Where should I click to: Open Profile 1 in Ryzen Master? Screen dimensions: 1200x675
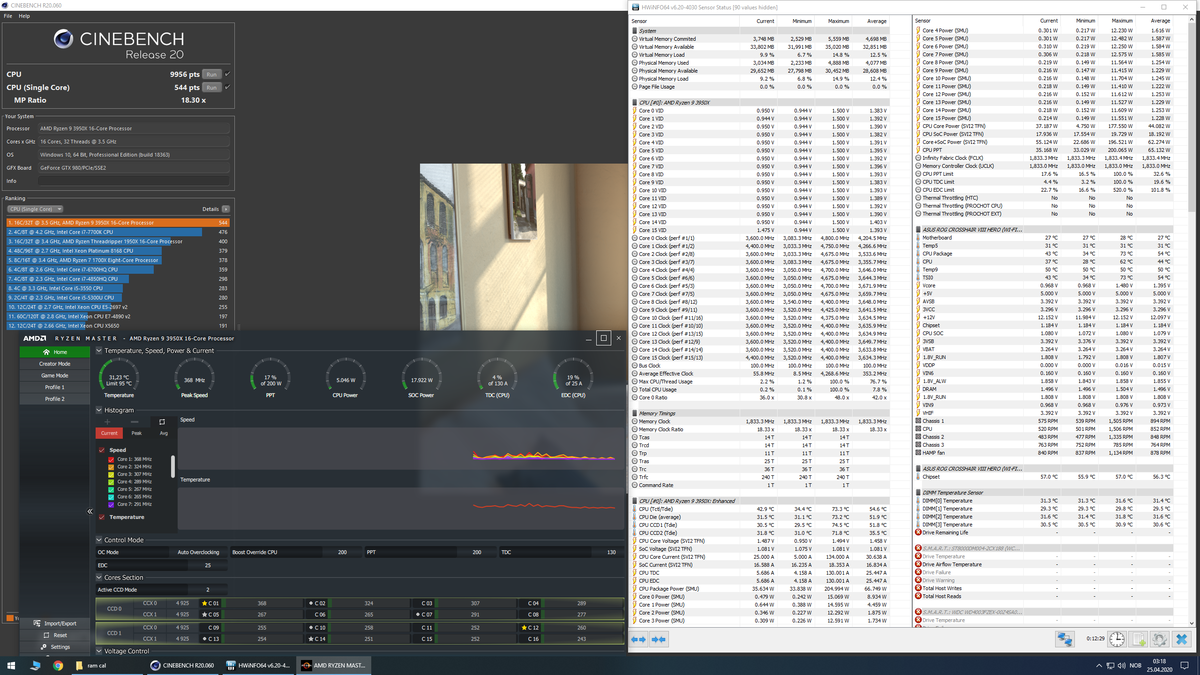click(x=55, y=387)
